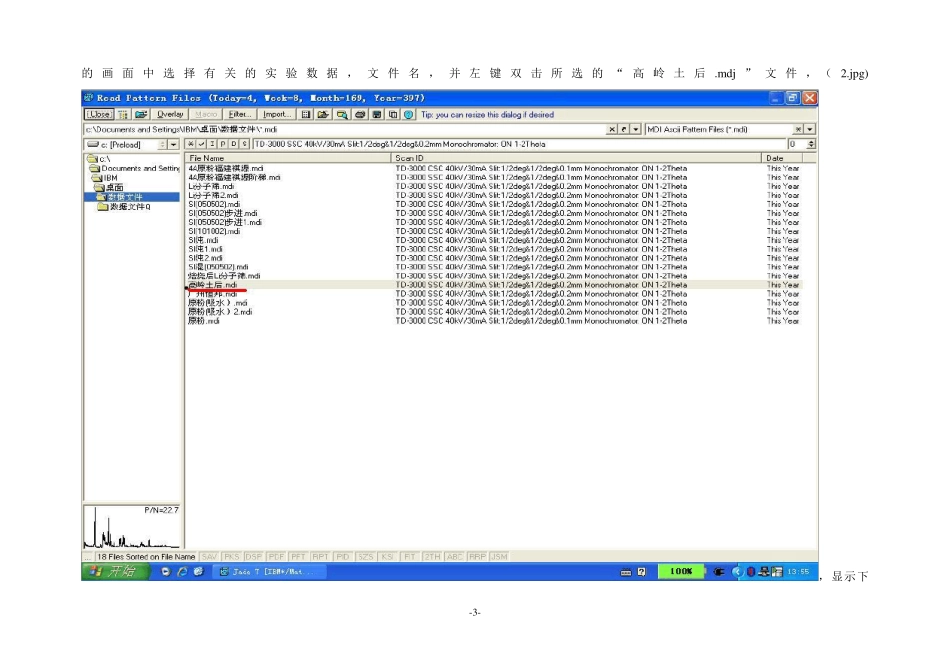Click the Overlay button
Screen dimensions: 950x672
[169, 115]
